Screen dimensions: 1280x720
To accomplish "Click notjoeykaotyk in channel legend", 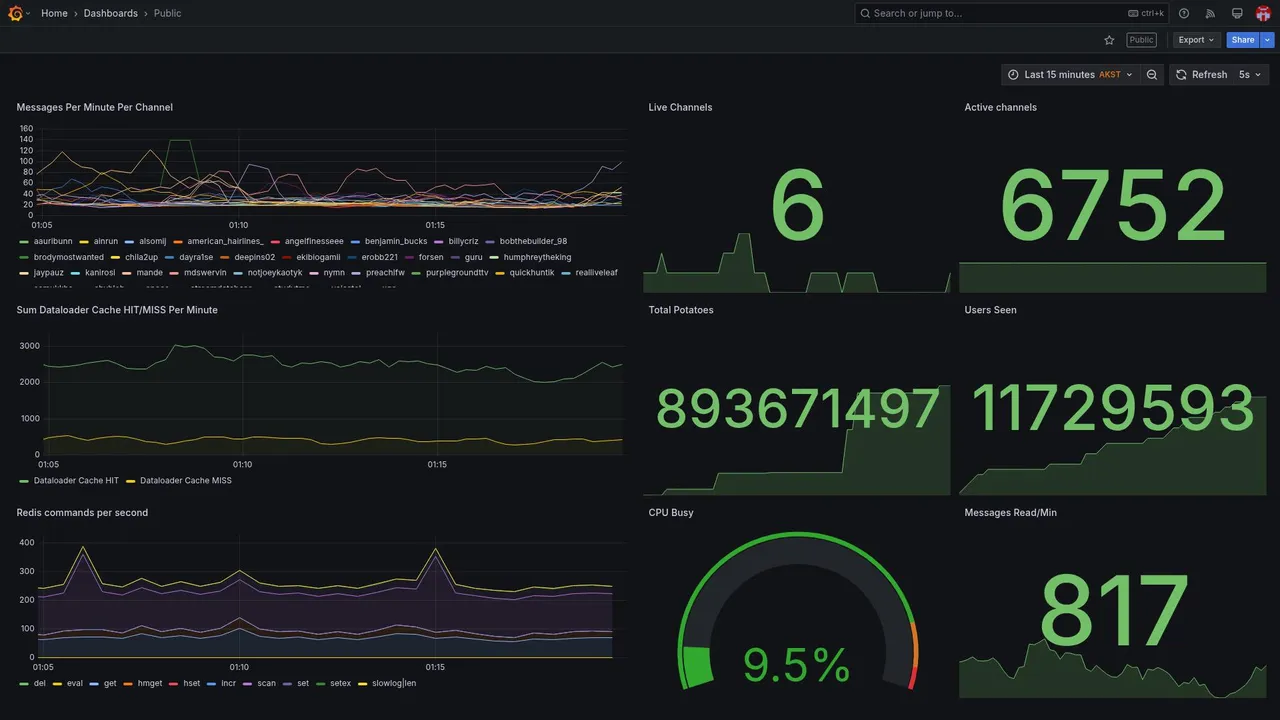I will tap(275, 273).
